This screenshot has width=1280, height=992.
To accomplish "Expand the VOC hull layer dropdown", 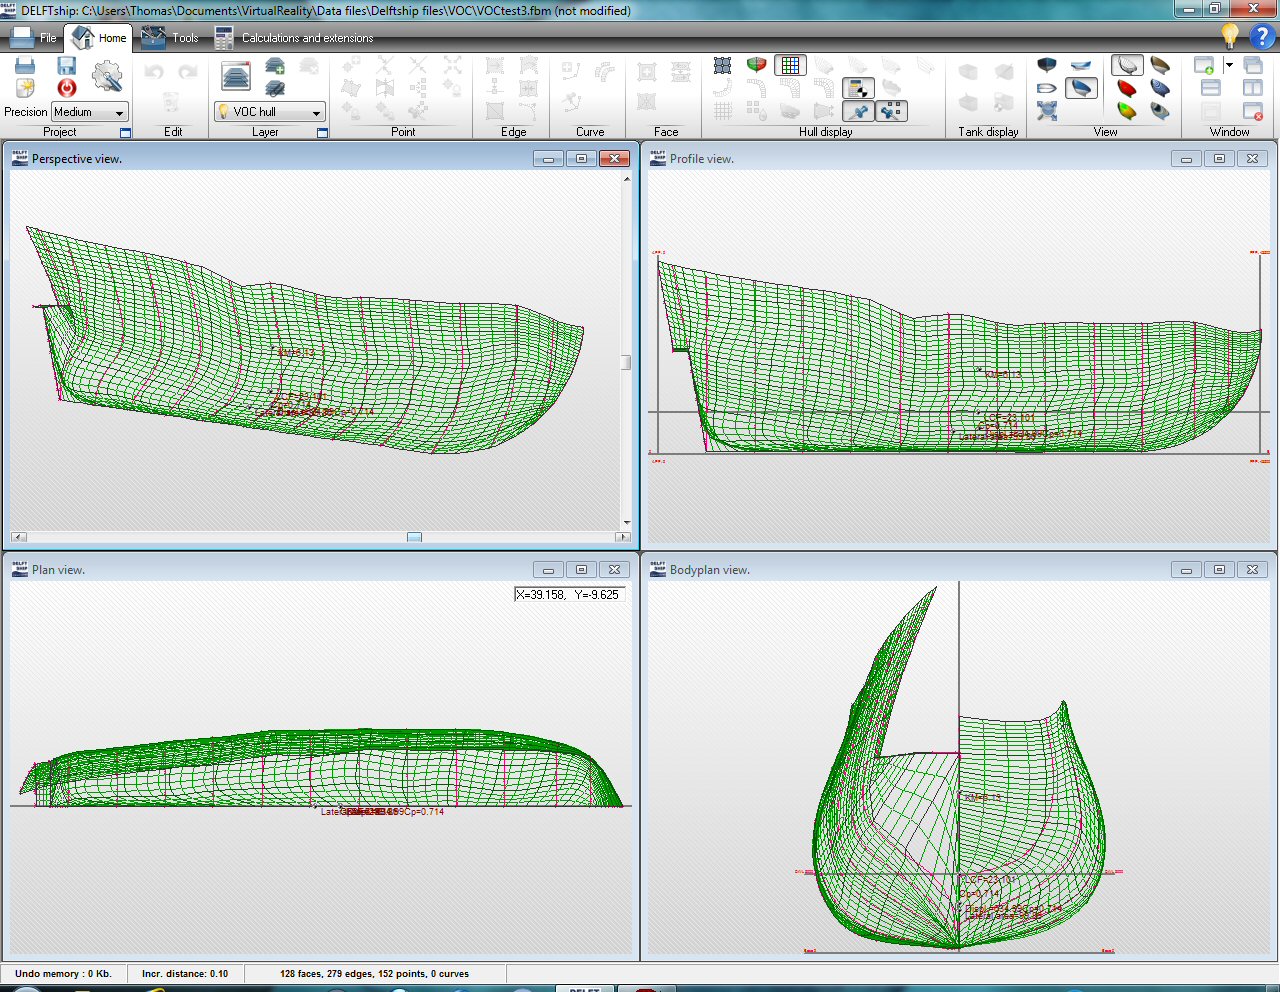I will [x=316, y=112].
